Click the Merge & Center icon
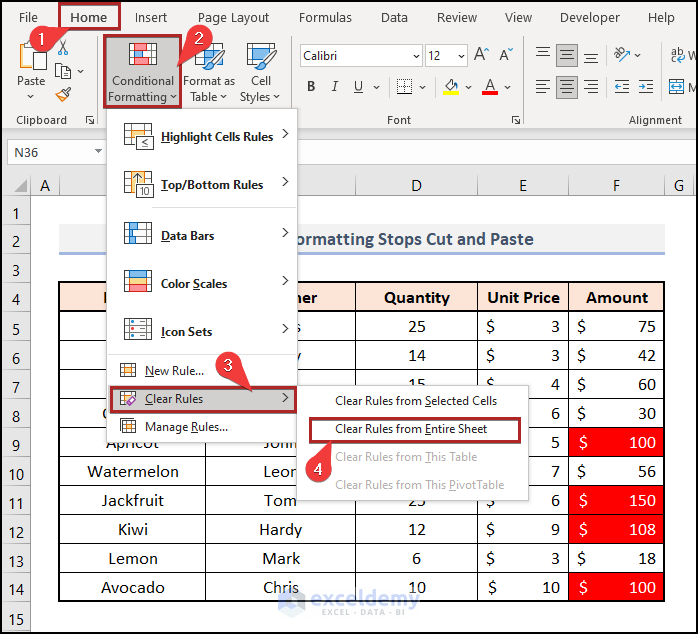698x634 pixels. [x=676, y=87]
